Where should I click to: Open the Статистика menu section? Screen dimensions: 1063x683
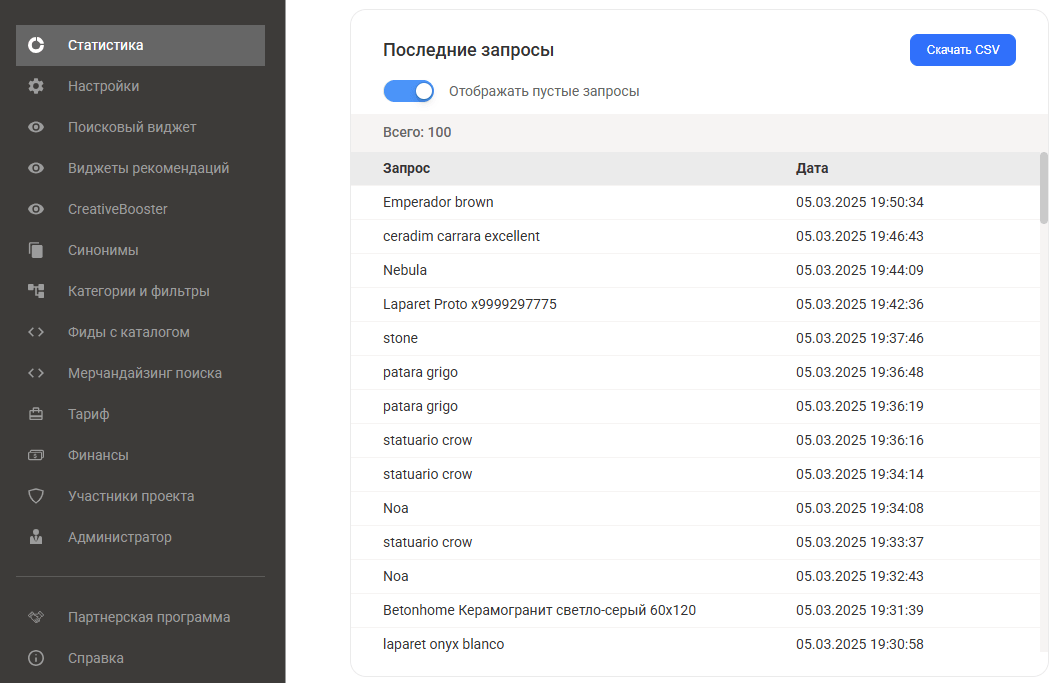(140, 45)
